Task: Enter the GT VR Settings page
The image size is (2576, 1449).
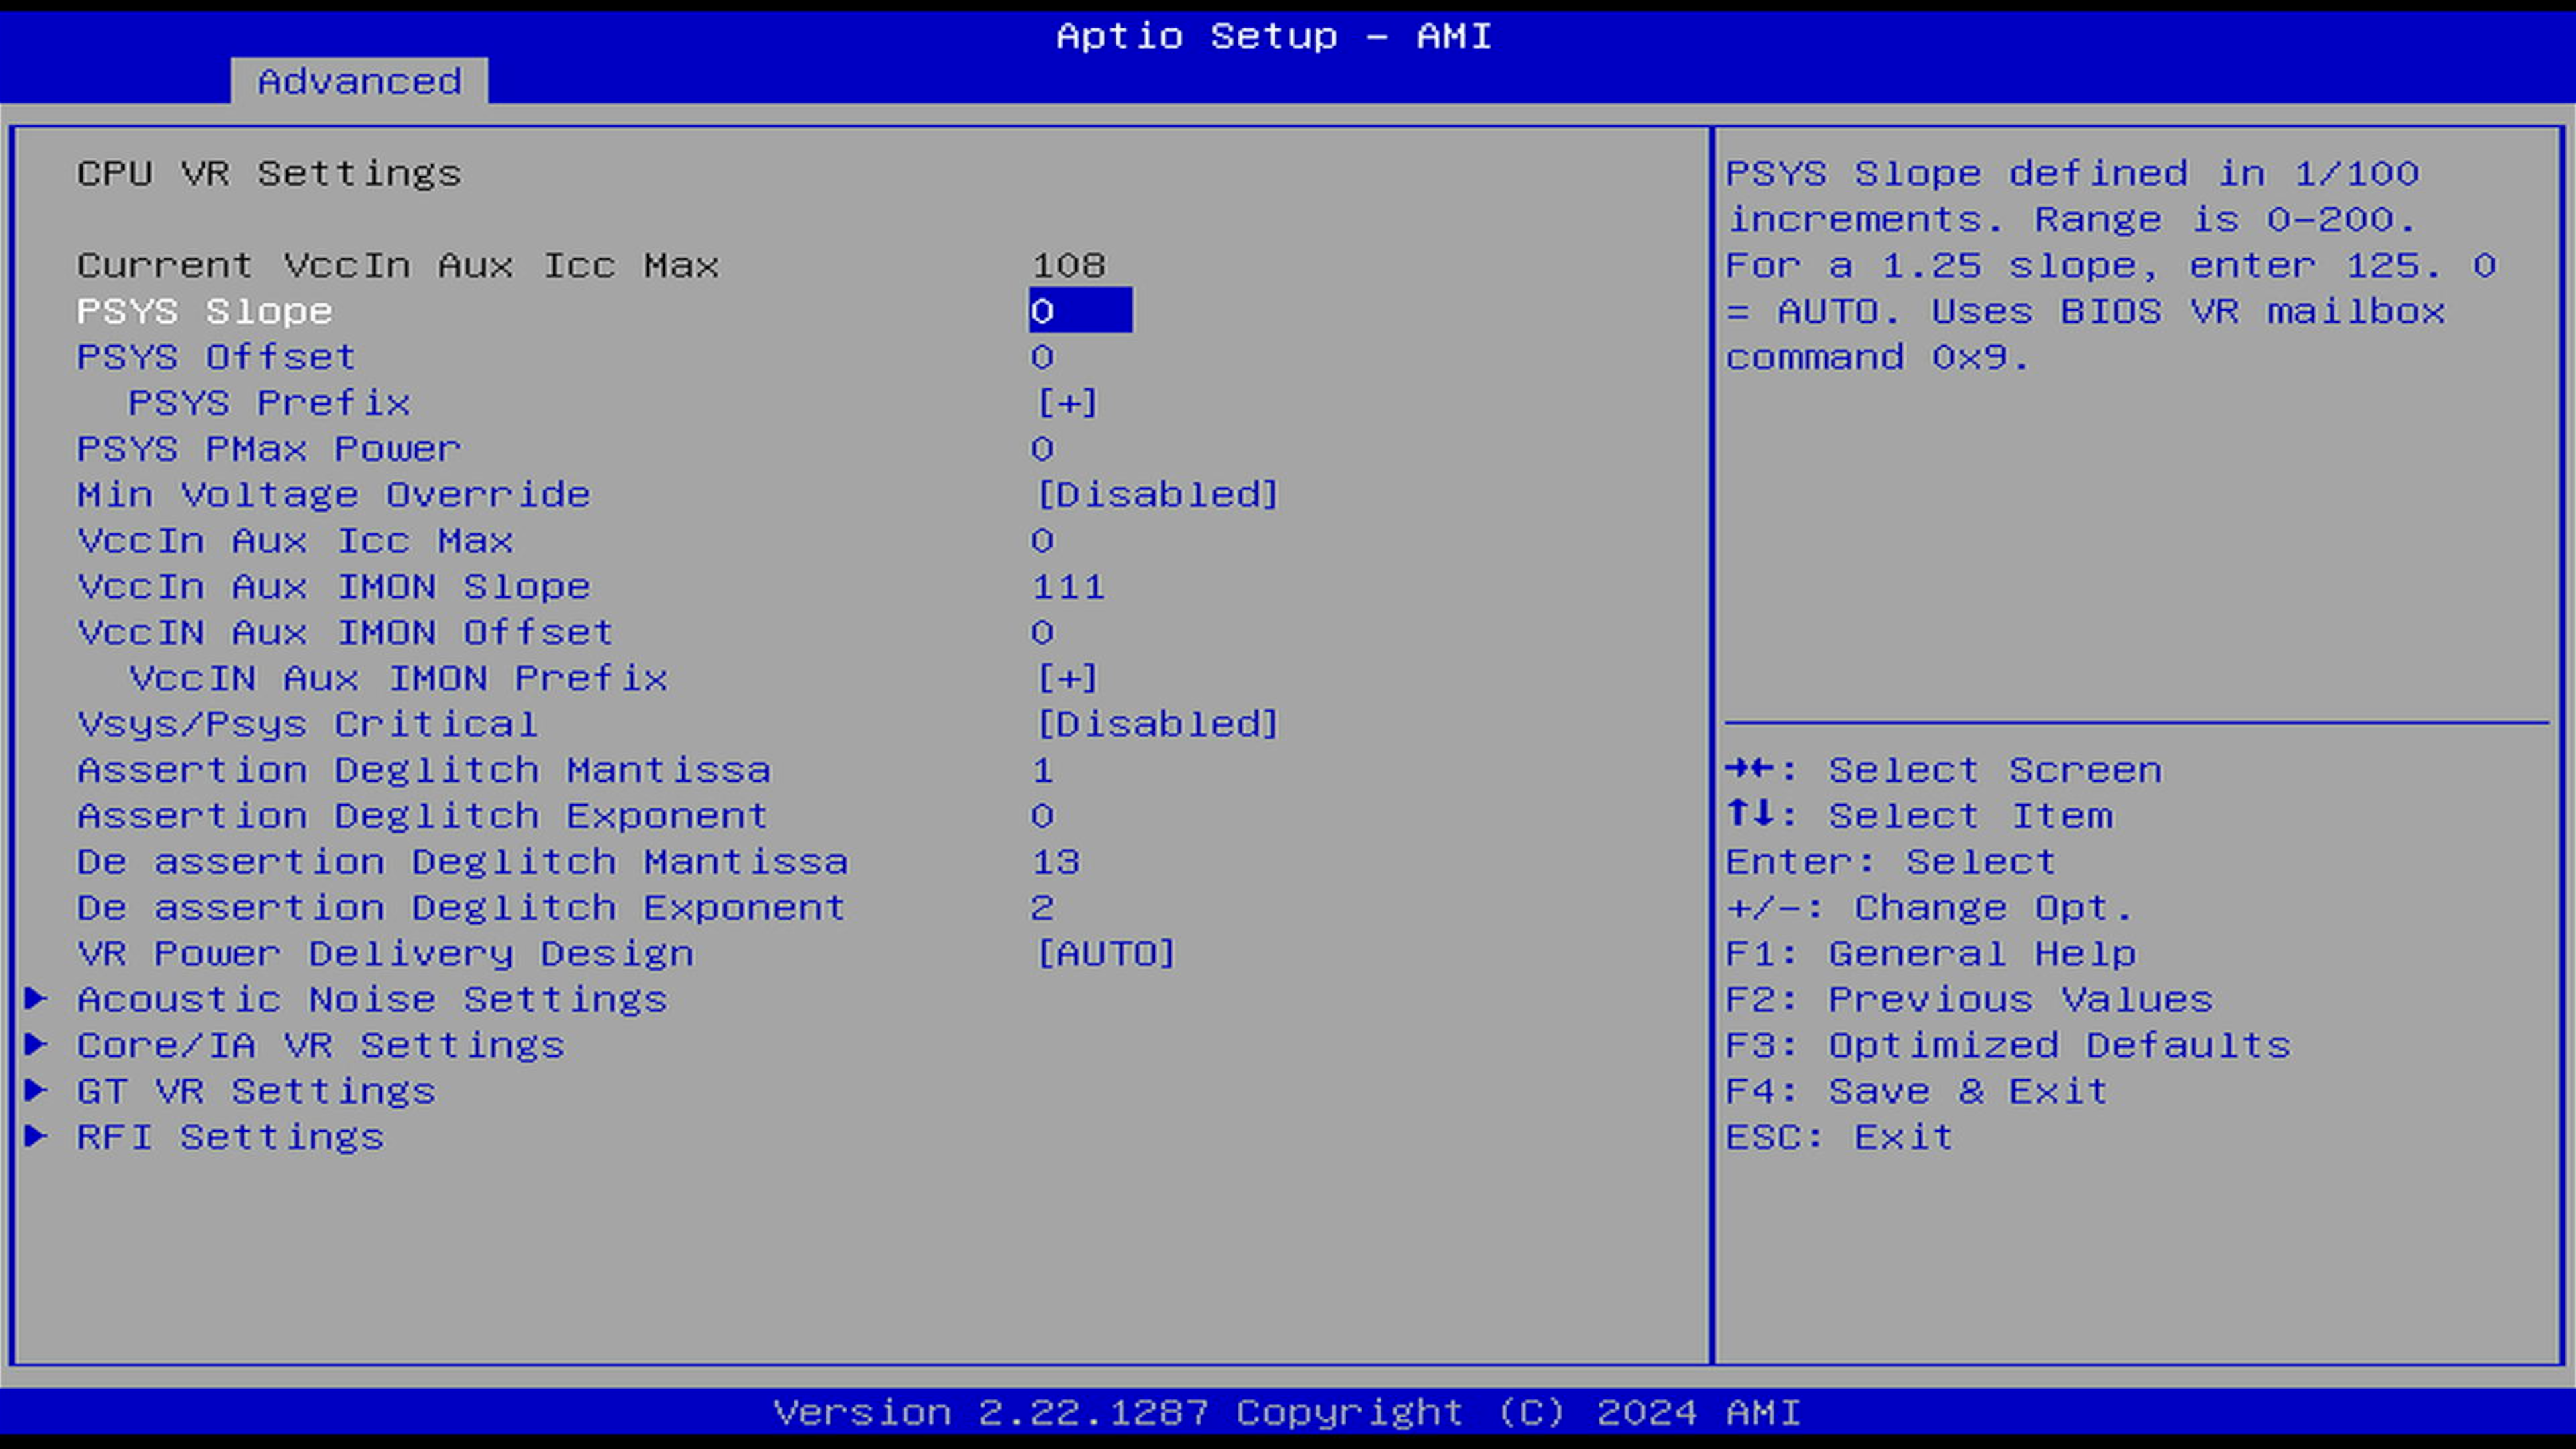Action: click(x=256, y=1091)
